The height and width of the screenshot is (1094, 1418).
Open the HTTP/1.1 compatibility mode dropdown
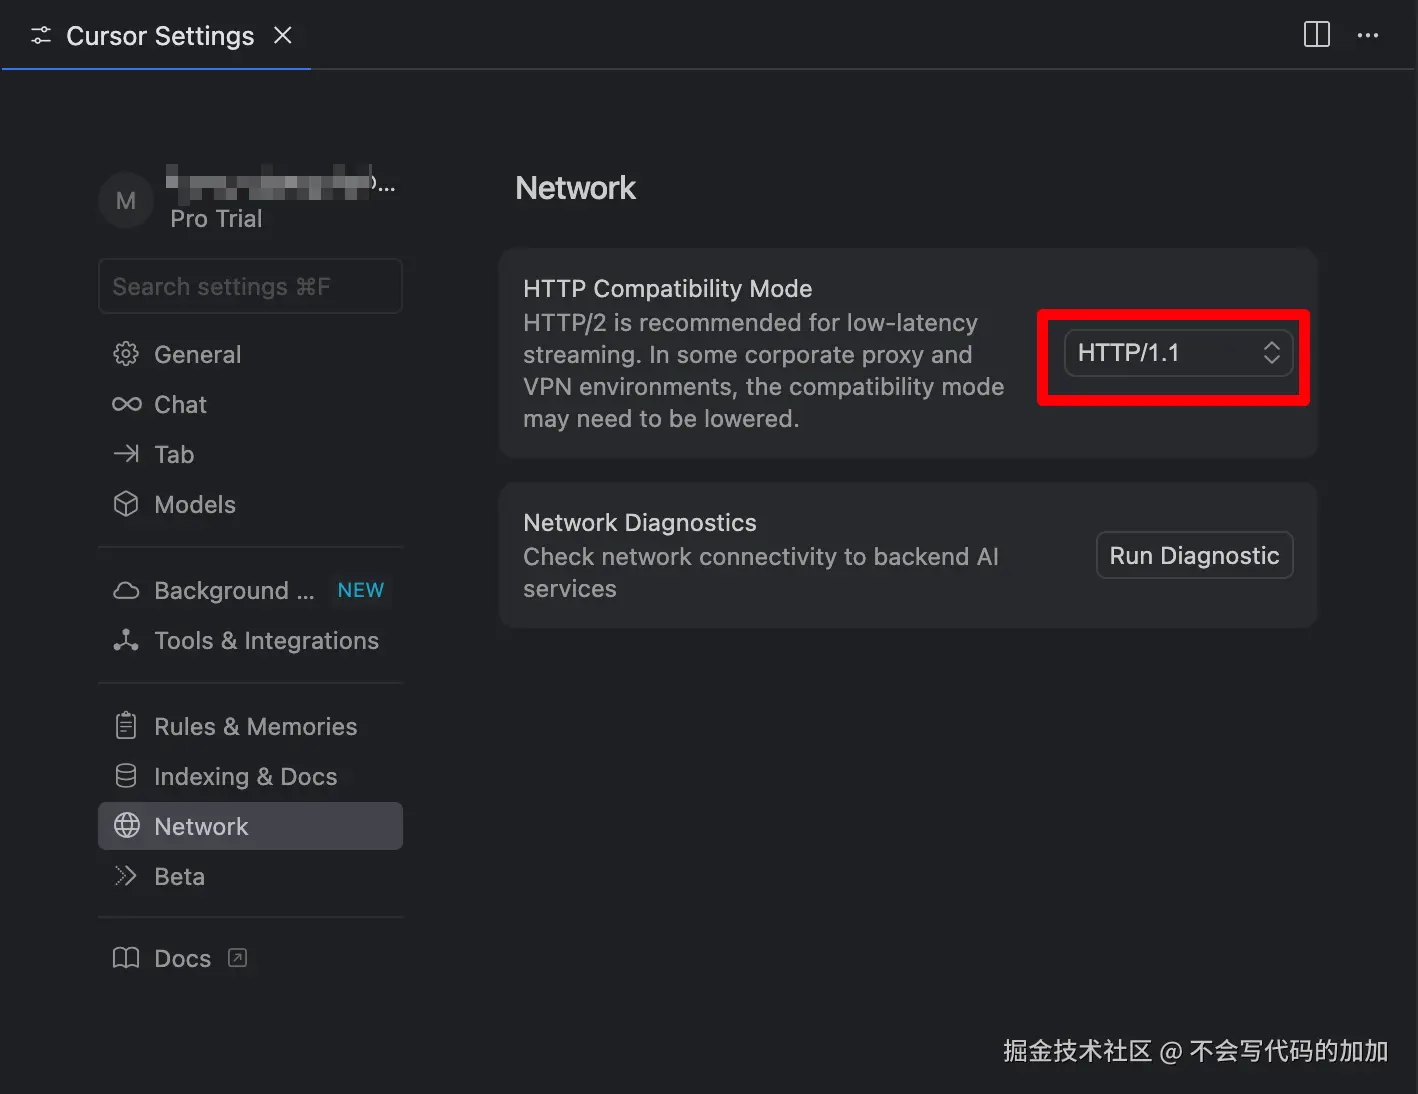click(x=1179, y=352)
